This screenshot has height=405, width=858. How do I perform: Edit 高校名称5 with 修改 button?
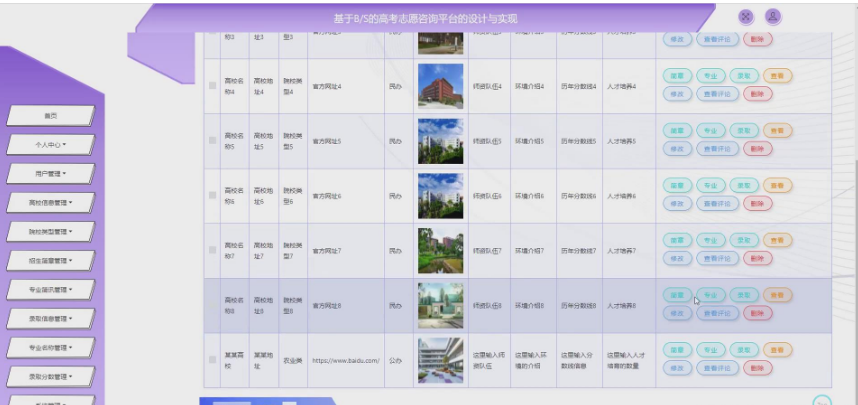pyautogui.click(x=677, y=149)
